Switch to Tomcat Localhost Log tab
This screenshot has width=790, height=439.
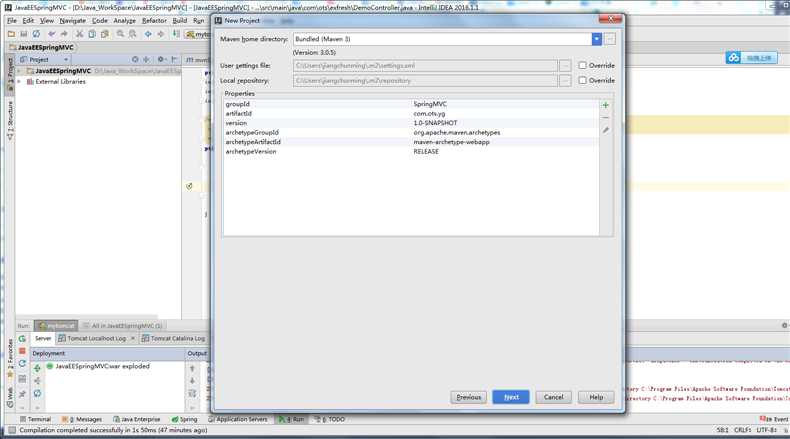(96, 338)
